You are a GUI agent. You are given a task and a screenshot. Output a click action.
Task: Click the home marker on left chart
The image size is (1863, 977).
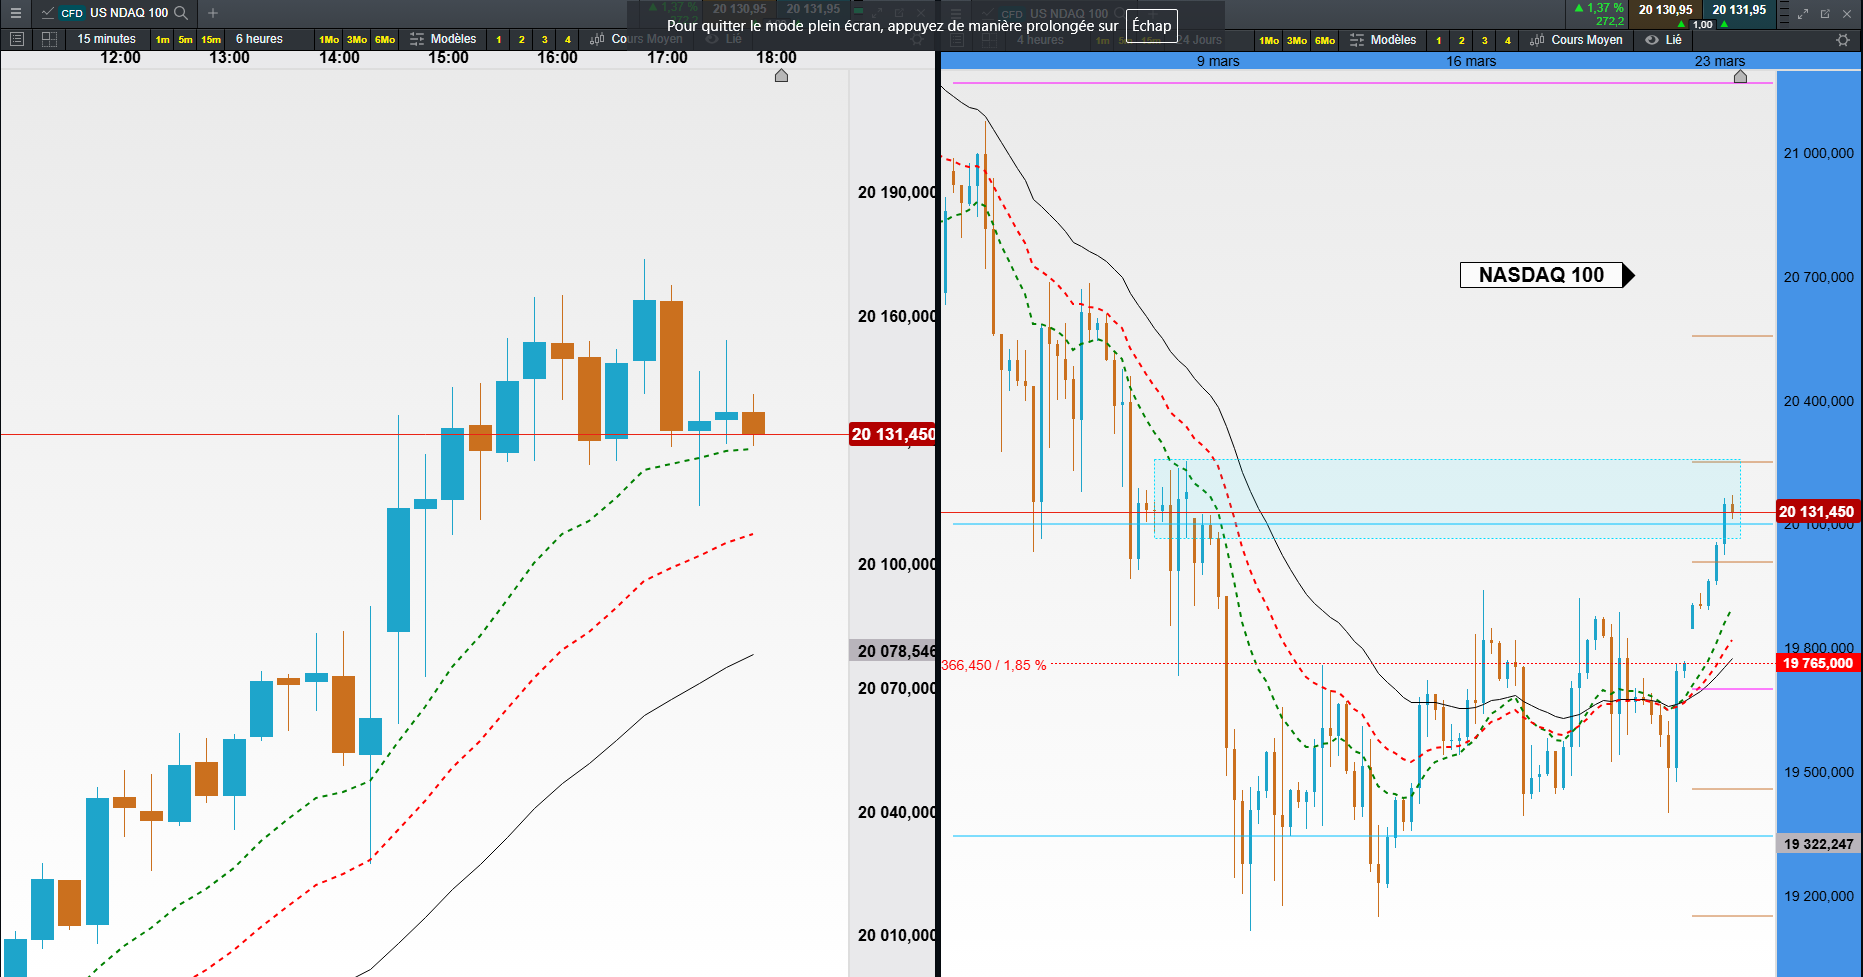(782, 76)
